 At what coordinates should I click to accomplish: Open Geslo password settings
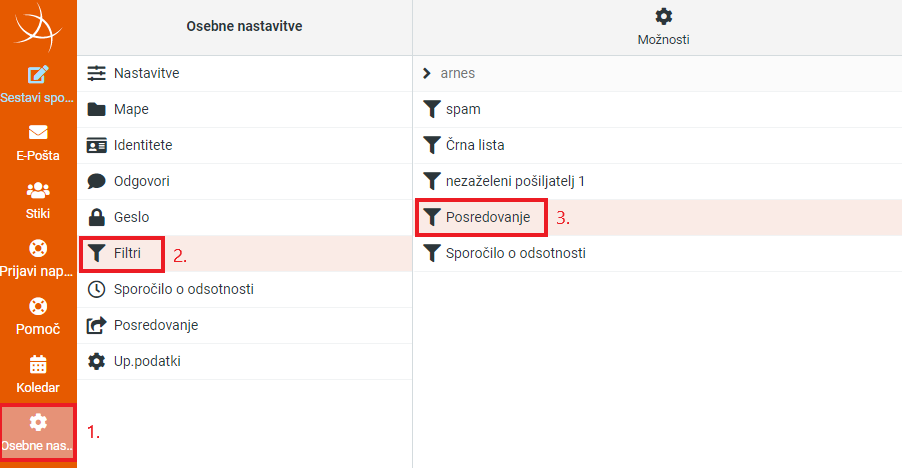pyautogui.click(x=244, y=217)
